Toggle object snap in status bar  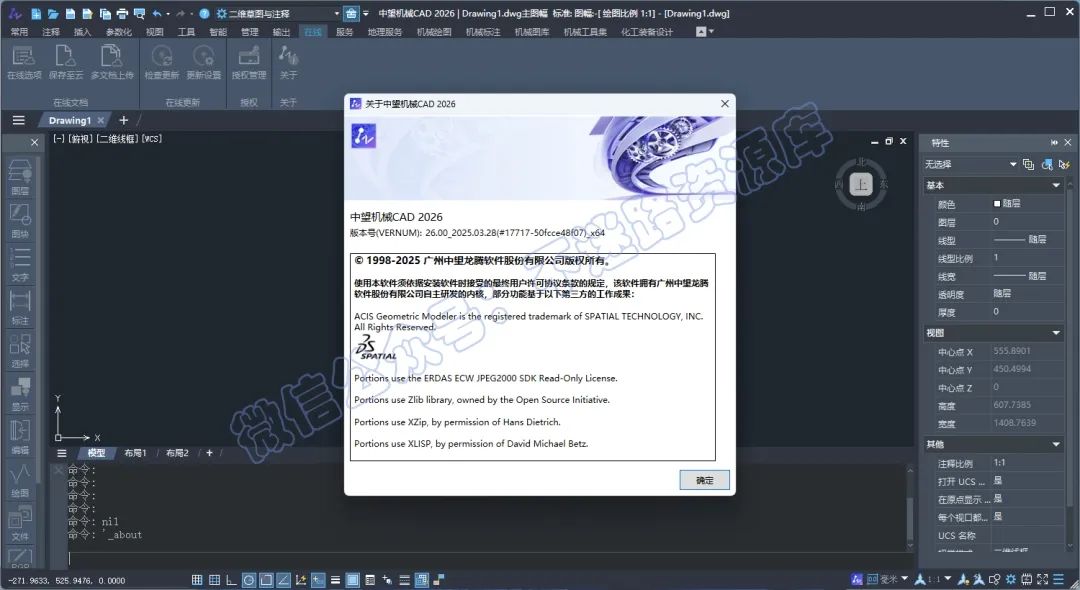pos(266,580)
